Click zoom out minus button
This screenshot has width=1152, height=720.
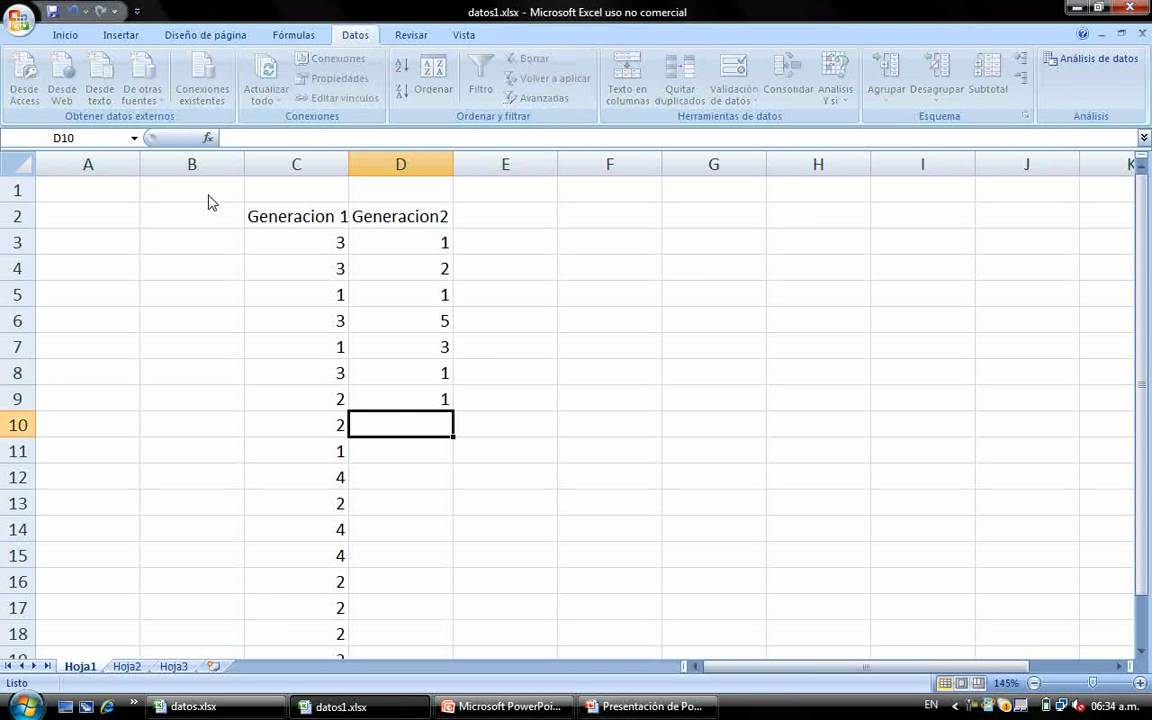1034,683
